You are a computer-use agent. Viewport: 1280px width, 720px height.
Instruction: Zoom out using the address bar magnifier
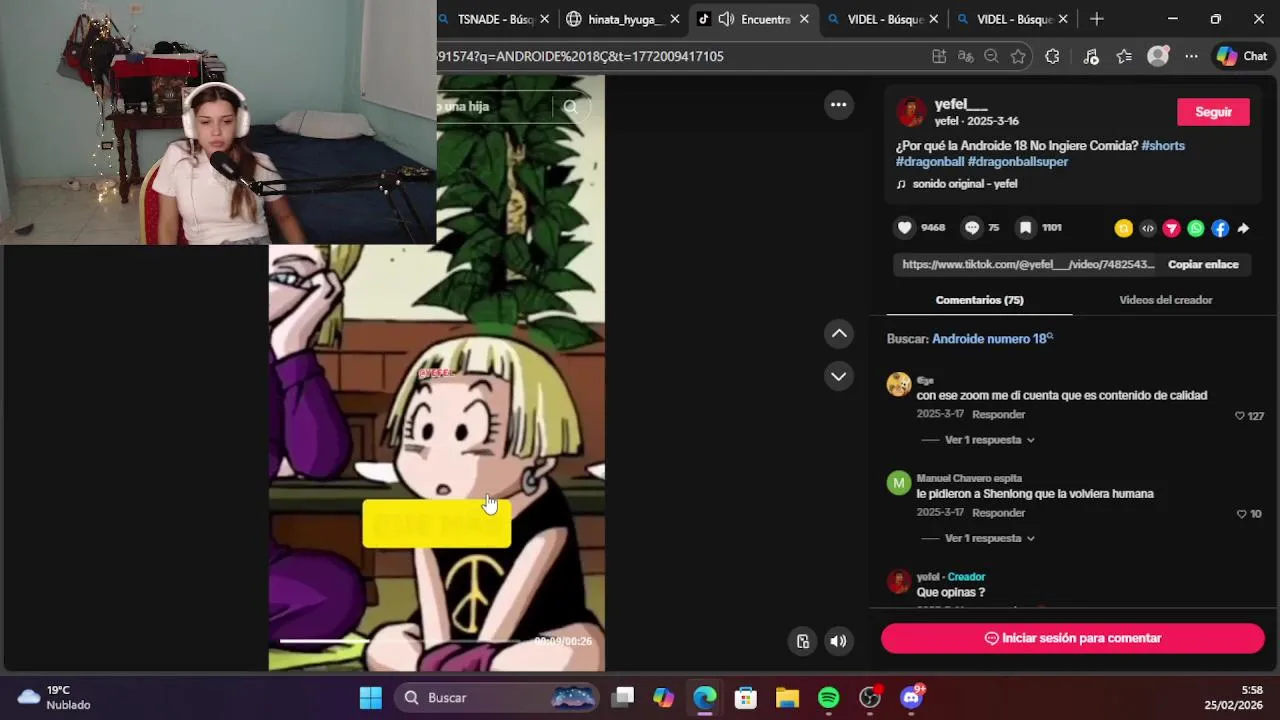click(991, 57)
